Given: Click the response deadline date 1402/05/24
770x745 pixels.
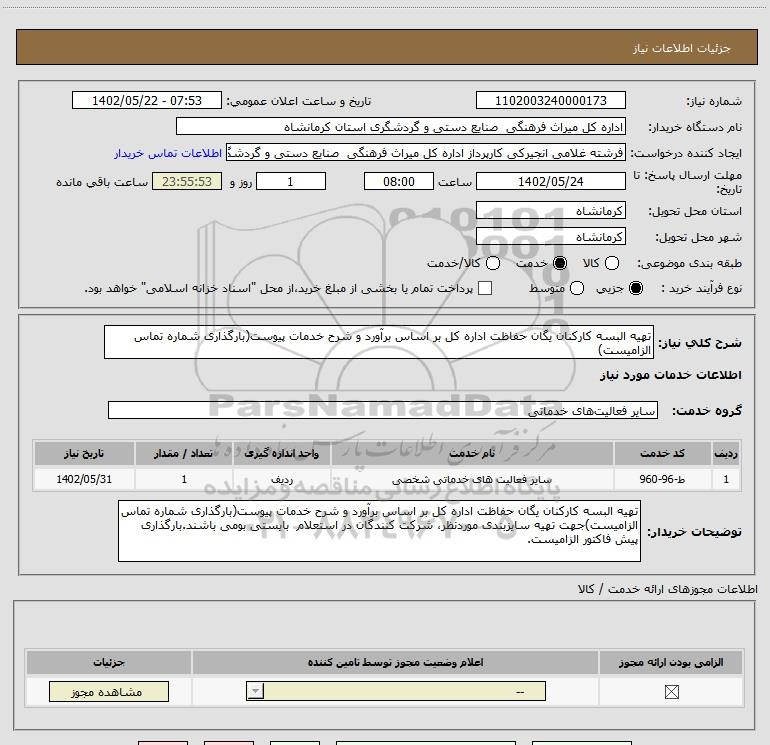Looking at the screenshot, I should click(550, 181).
